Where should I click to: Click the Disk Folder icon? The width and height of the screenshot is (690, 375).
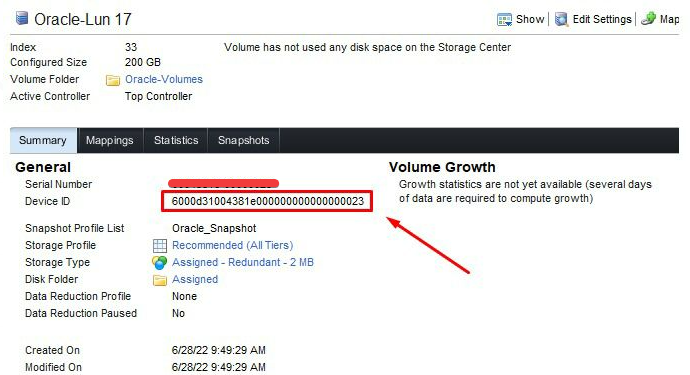(160, 280)
